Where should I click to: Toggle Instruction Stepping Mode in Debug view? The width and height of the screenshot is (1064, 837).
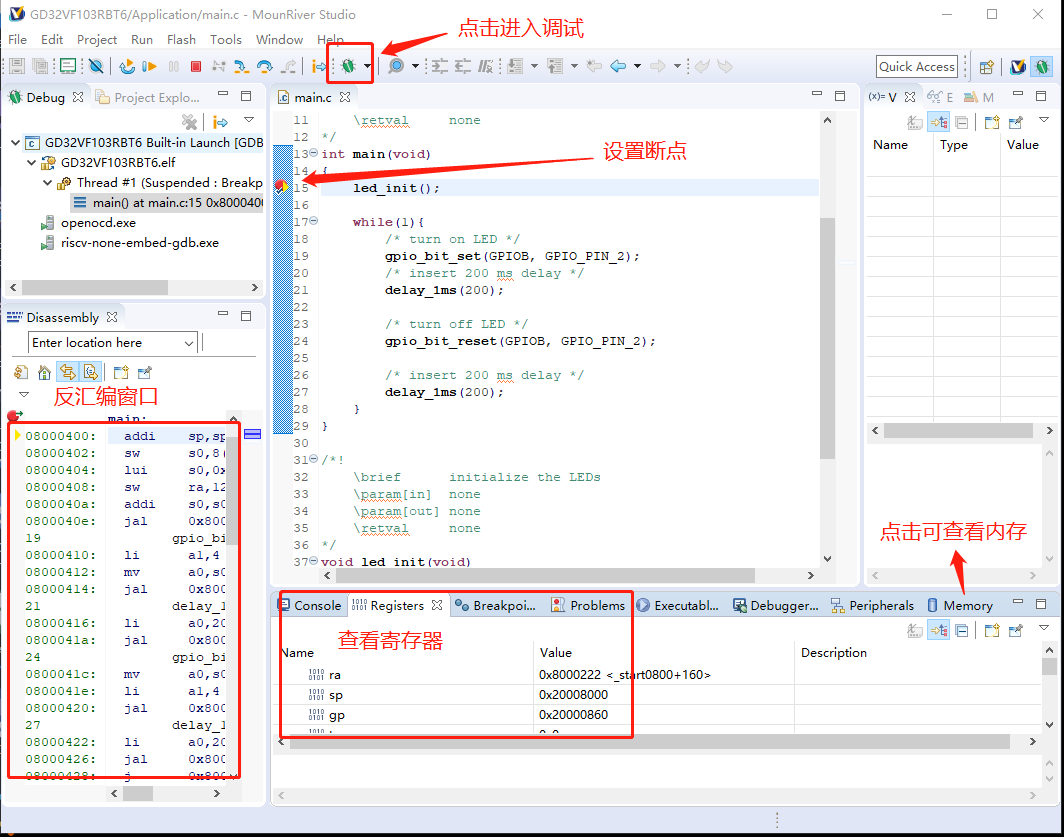click(x=221, y=122)
